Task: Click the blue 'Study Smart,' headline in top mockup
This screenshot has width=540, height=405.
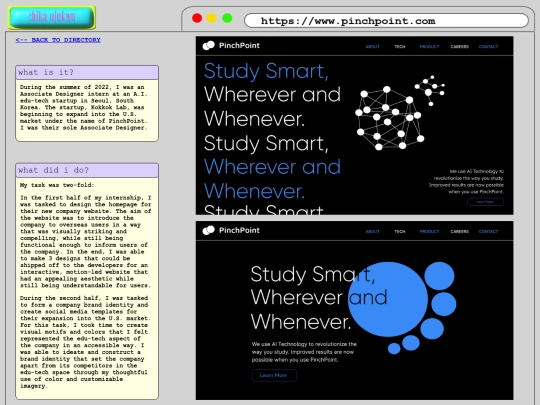Action: [266, 71]
